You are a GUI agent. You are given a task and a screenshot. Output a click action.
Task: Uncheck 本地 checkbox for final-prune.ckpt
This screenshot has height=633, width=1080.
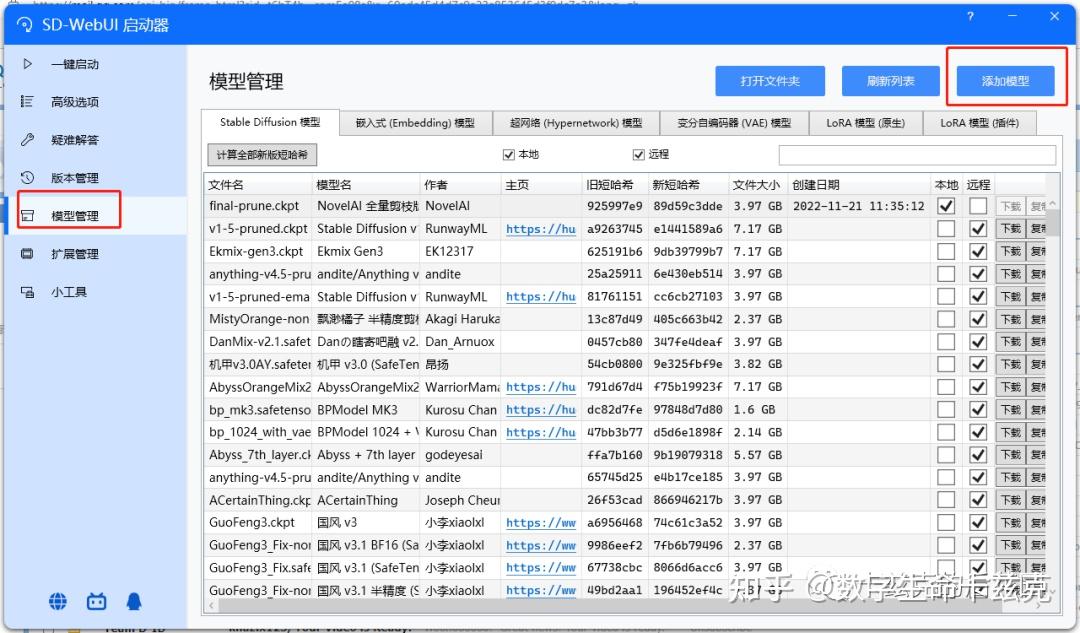[946, 206]
